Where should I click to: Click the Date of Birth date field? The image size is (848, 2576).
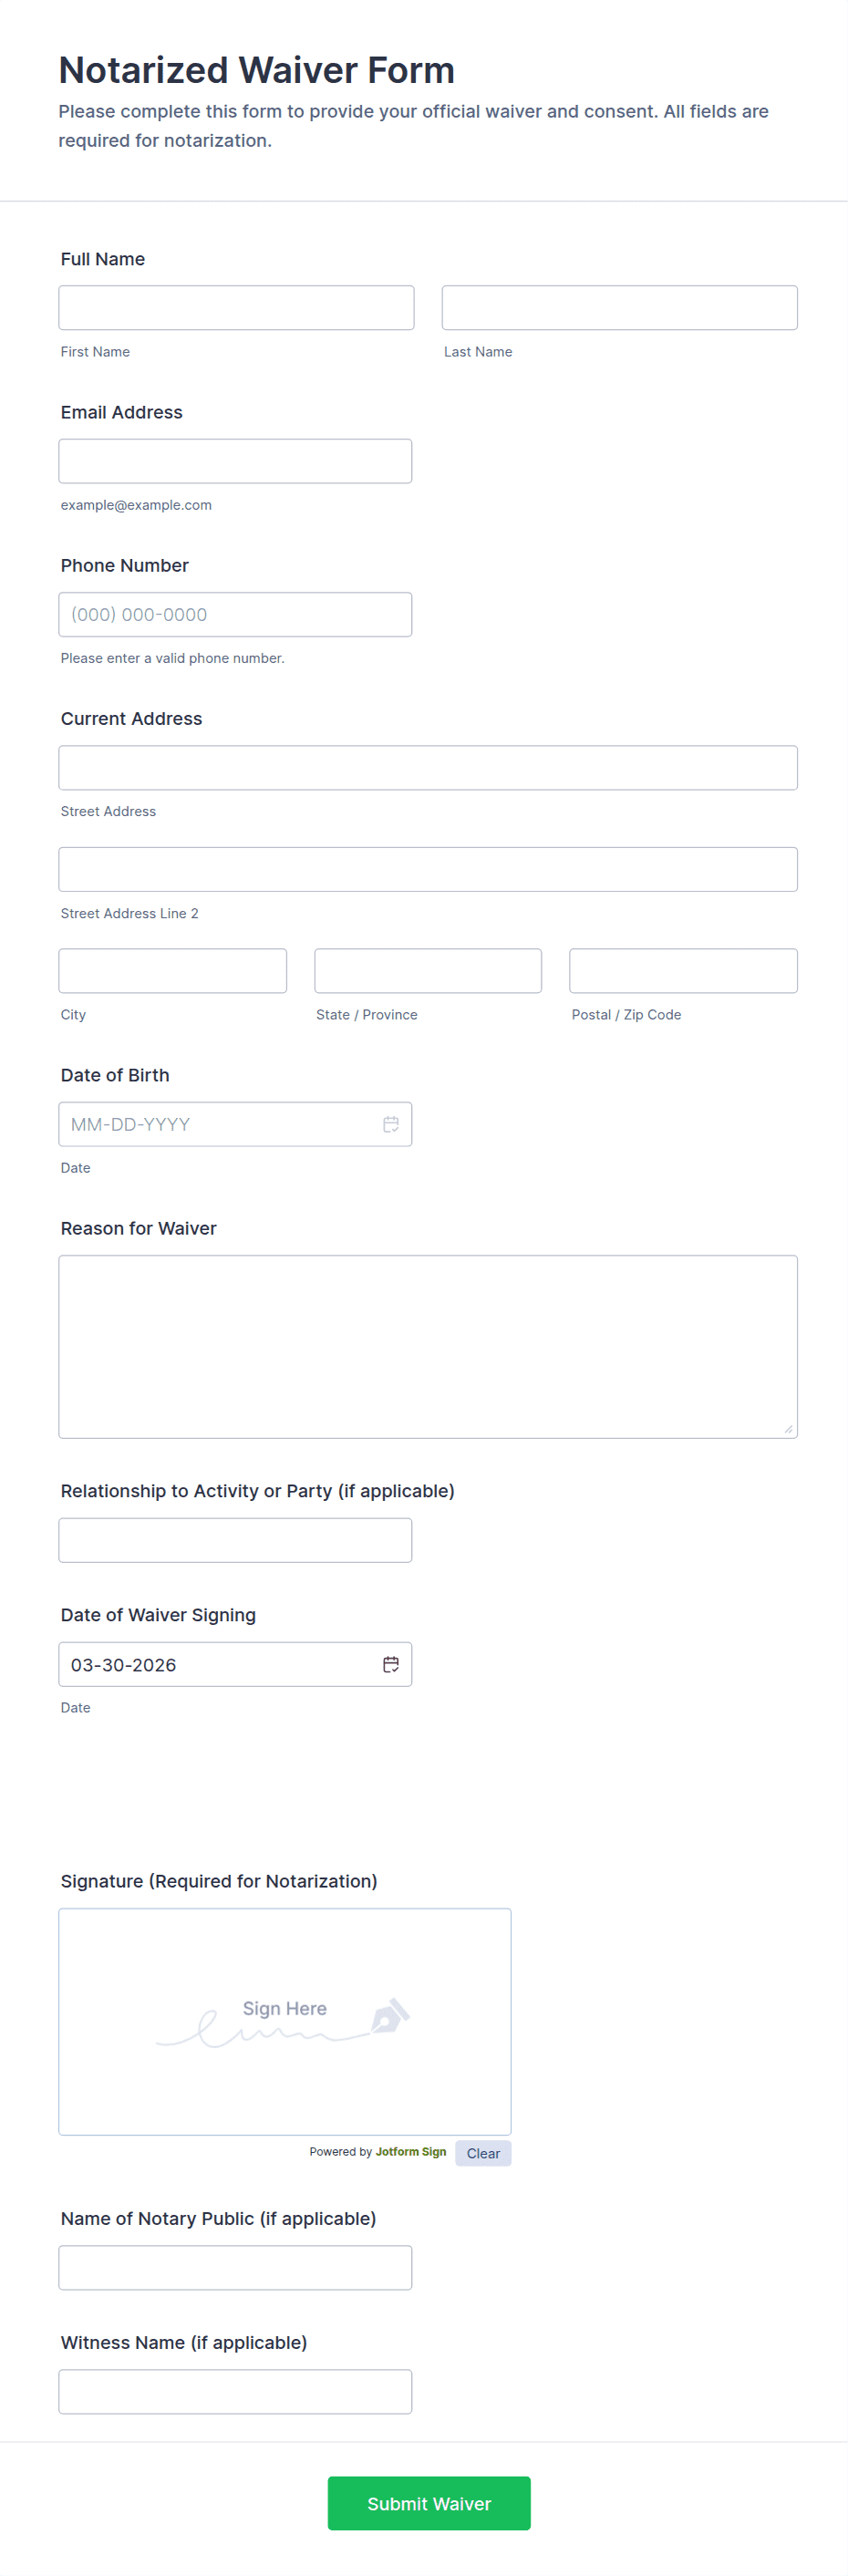tap(215, 1124)
